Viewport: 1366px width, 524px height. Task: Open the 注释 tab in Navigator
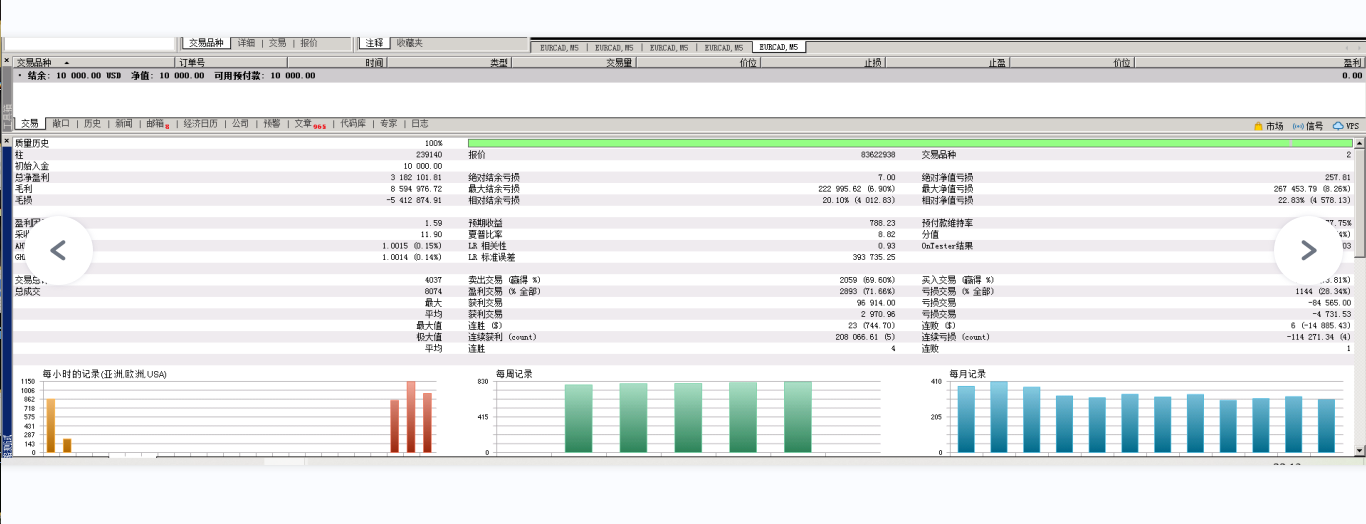374,43
